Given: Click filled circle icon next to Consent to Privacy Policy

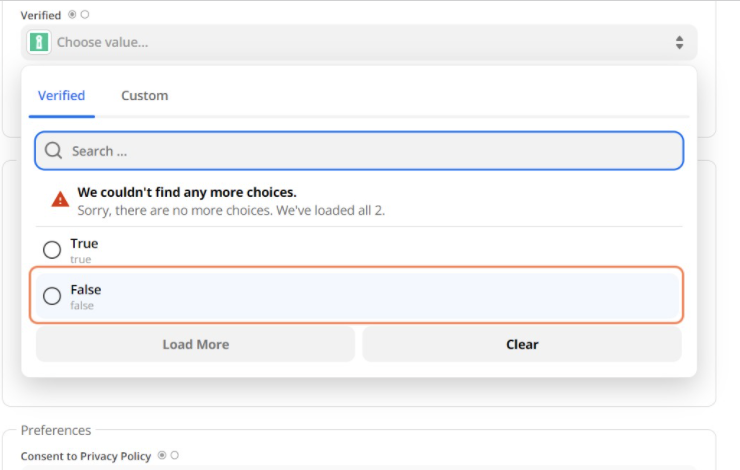Looking at the screenshot, I should (162, 456).
